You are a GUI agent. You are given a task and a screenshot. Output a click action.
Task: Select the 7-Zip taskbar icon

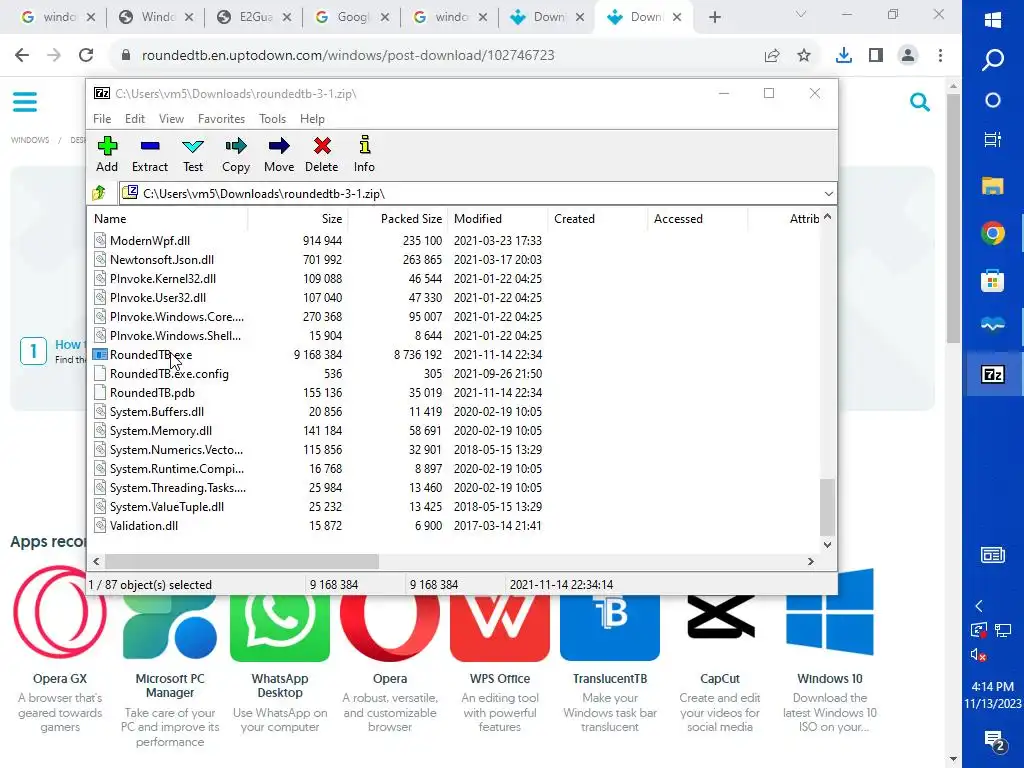[x=993, y=374]
